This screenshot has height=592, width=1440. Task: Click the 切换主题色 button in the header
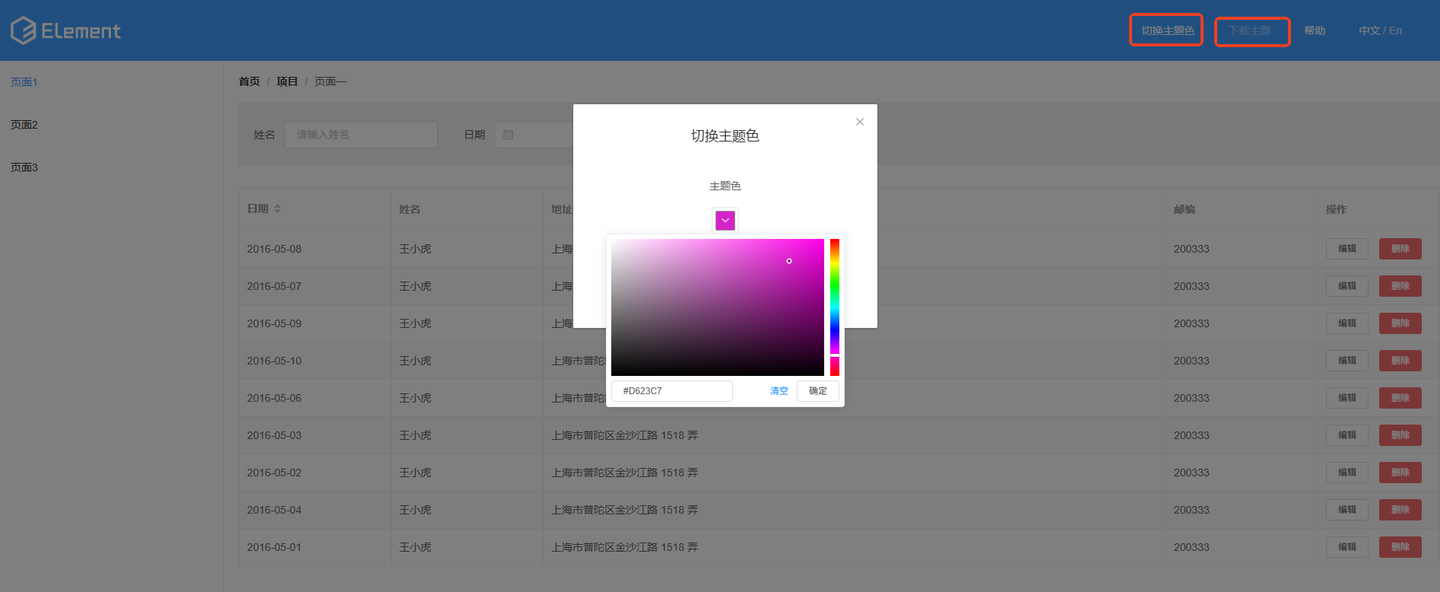(1165, 30)
